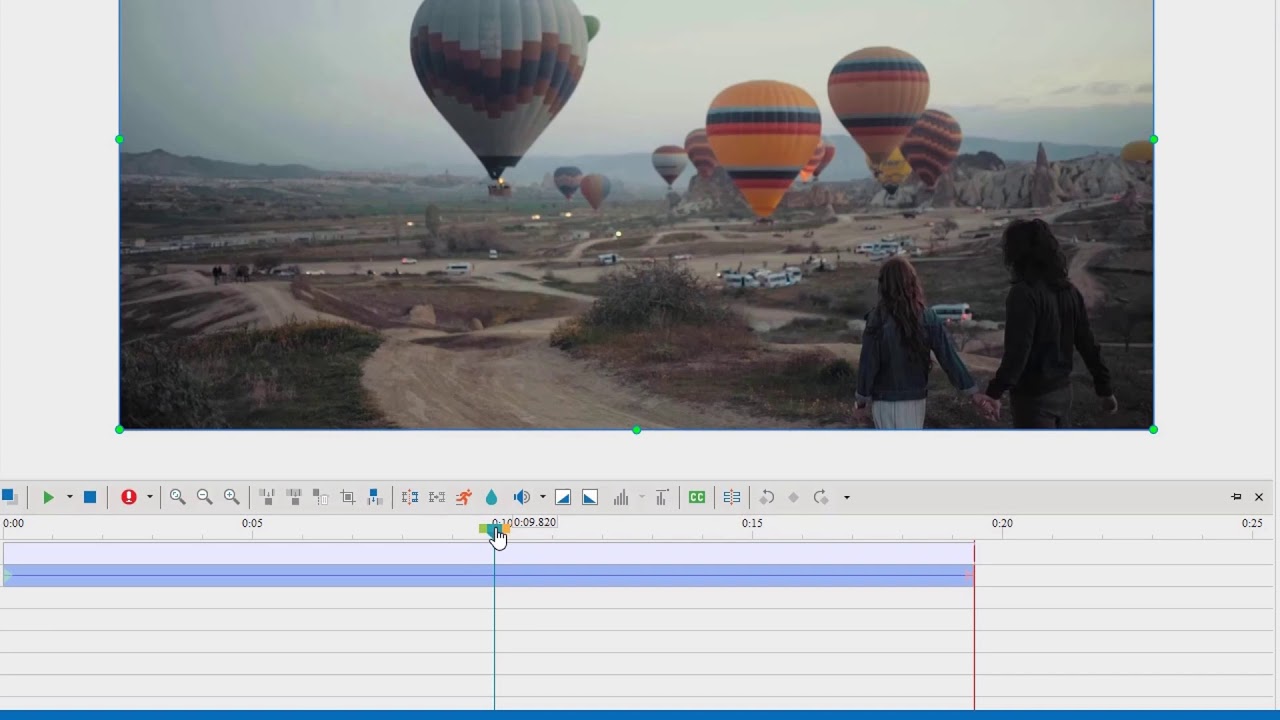This screenshot has height=720, width=1280.
Task: Click the red Record button
Action: point(129,497)
